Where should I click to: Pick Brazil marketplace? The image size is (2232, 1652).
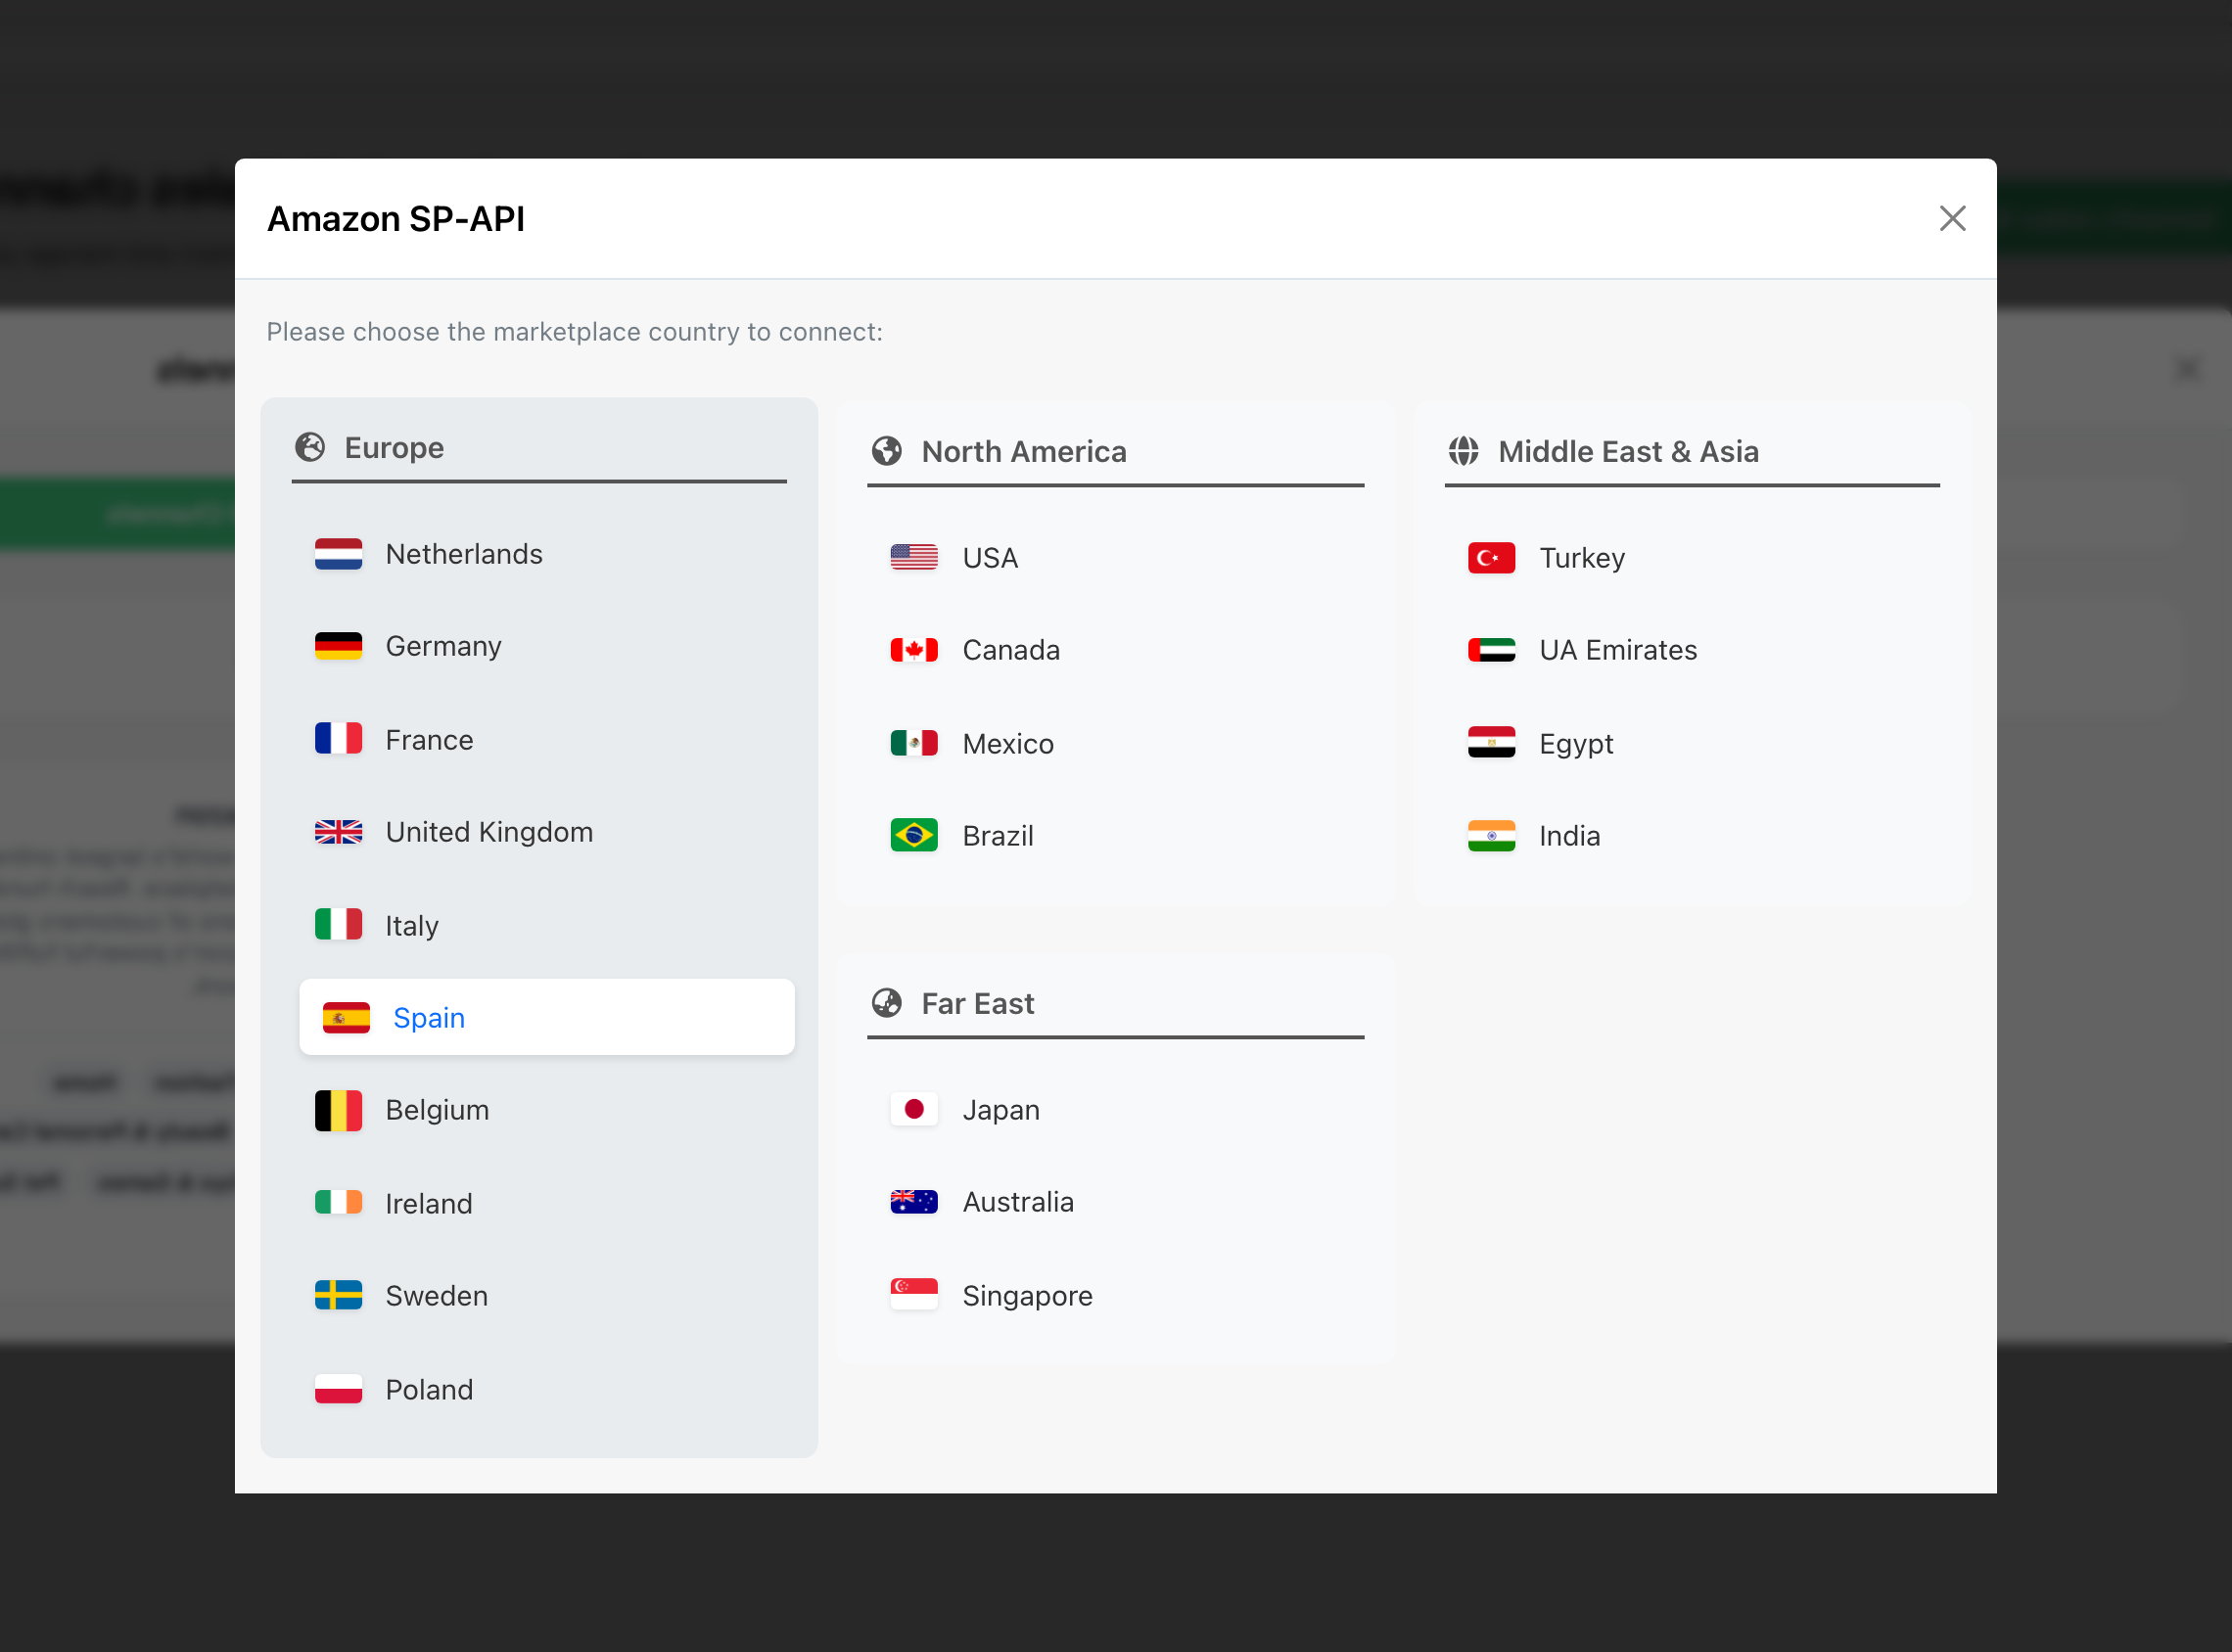[1116, 836]
